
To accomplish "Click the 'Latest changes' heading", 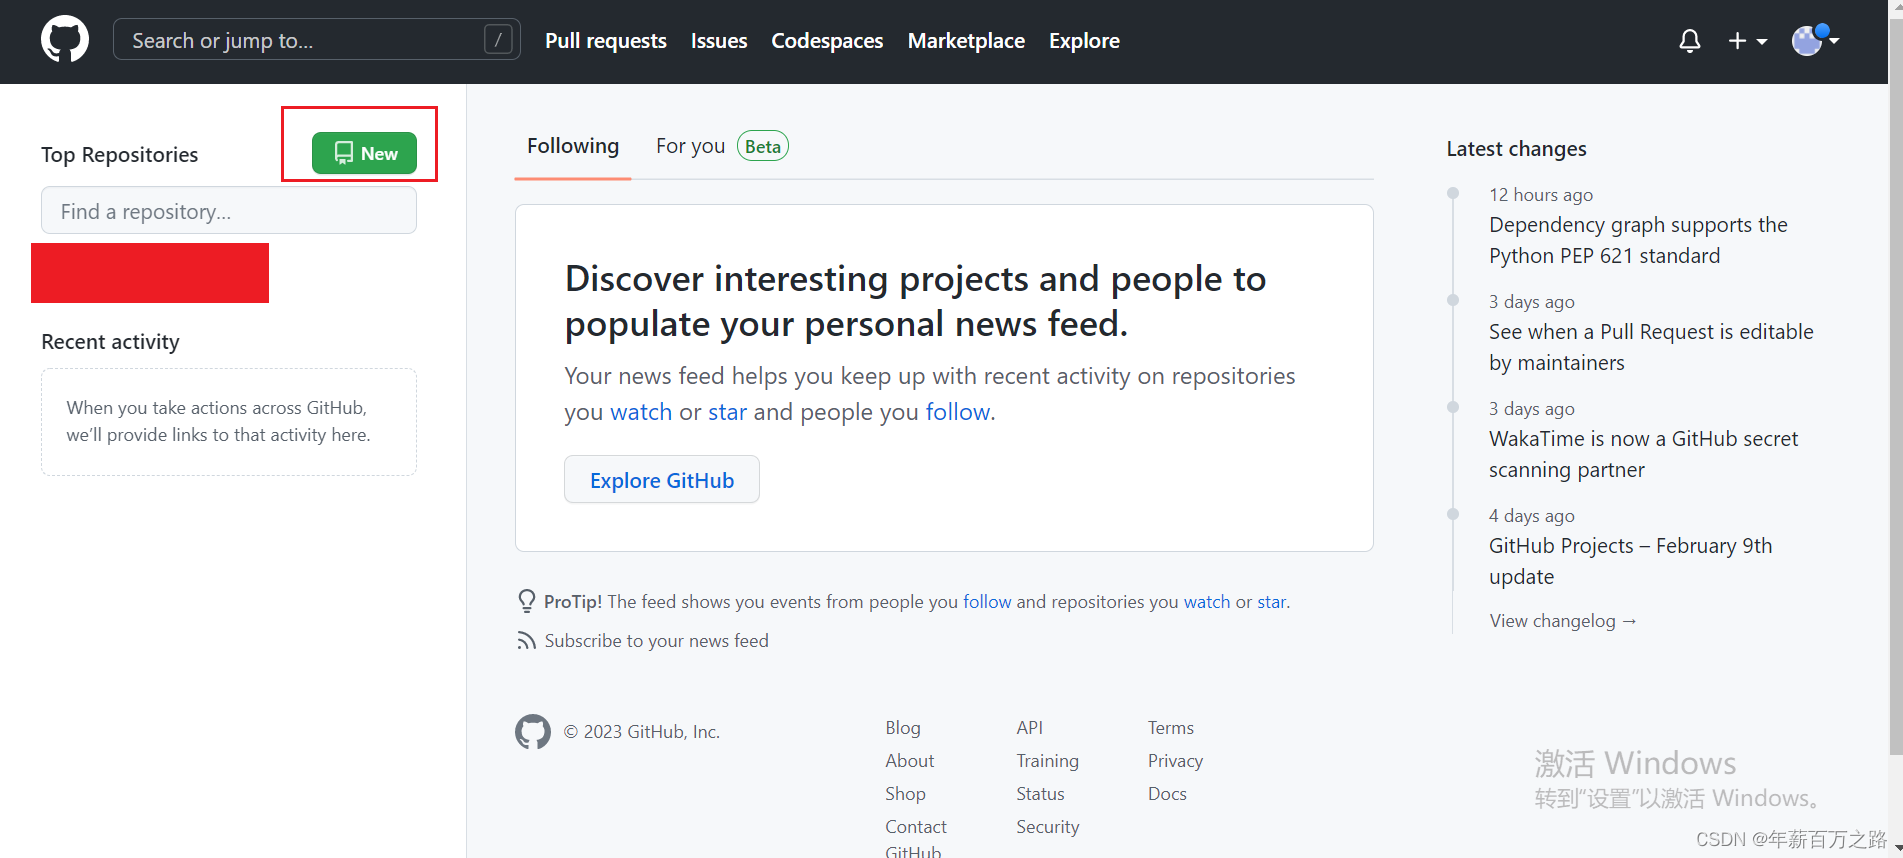I will click(1516, 149).
